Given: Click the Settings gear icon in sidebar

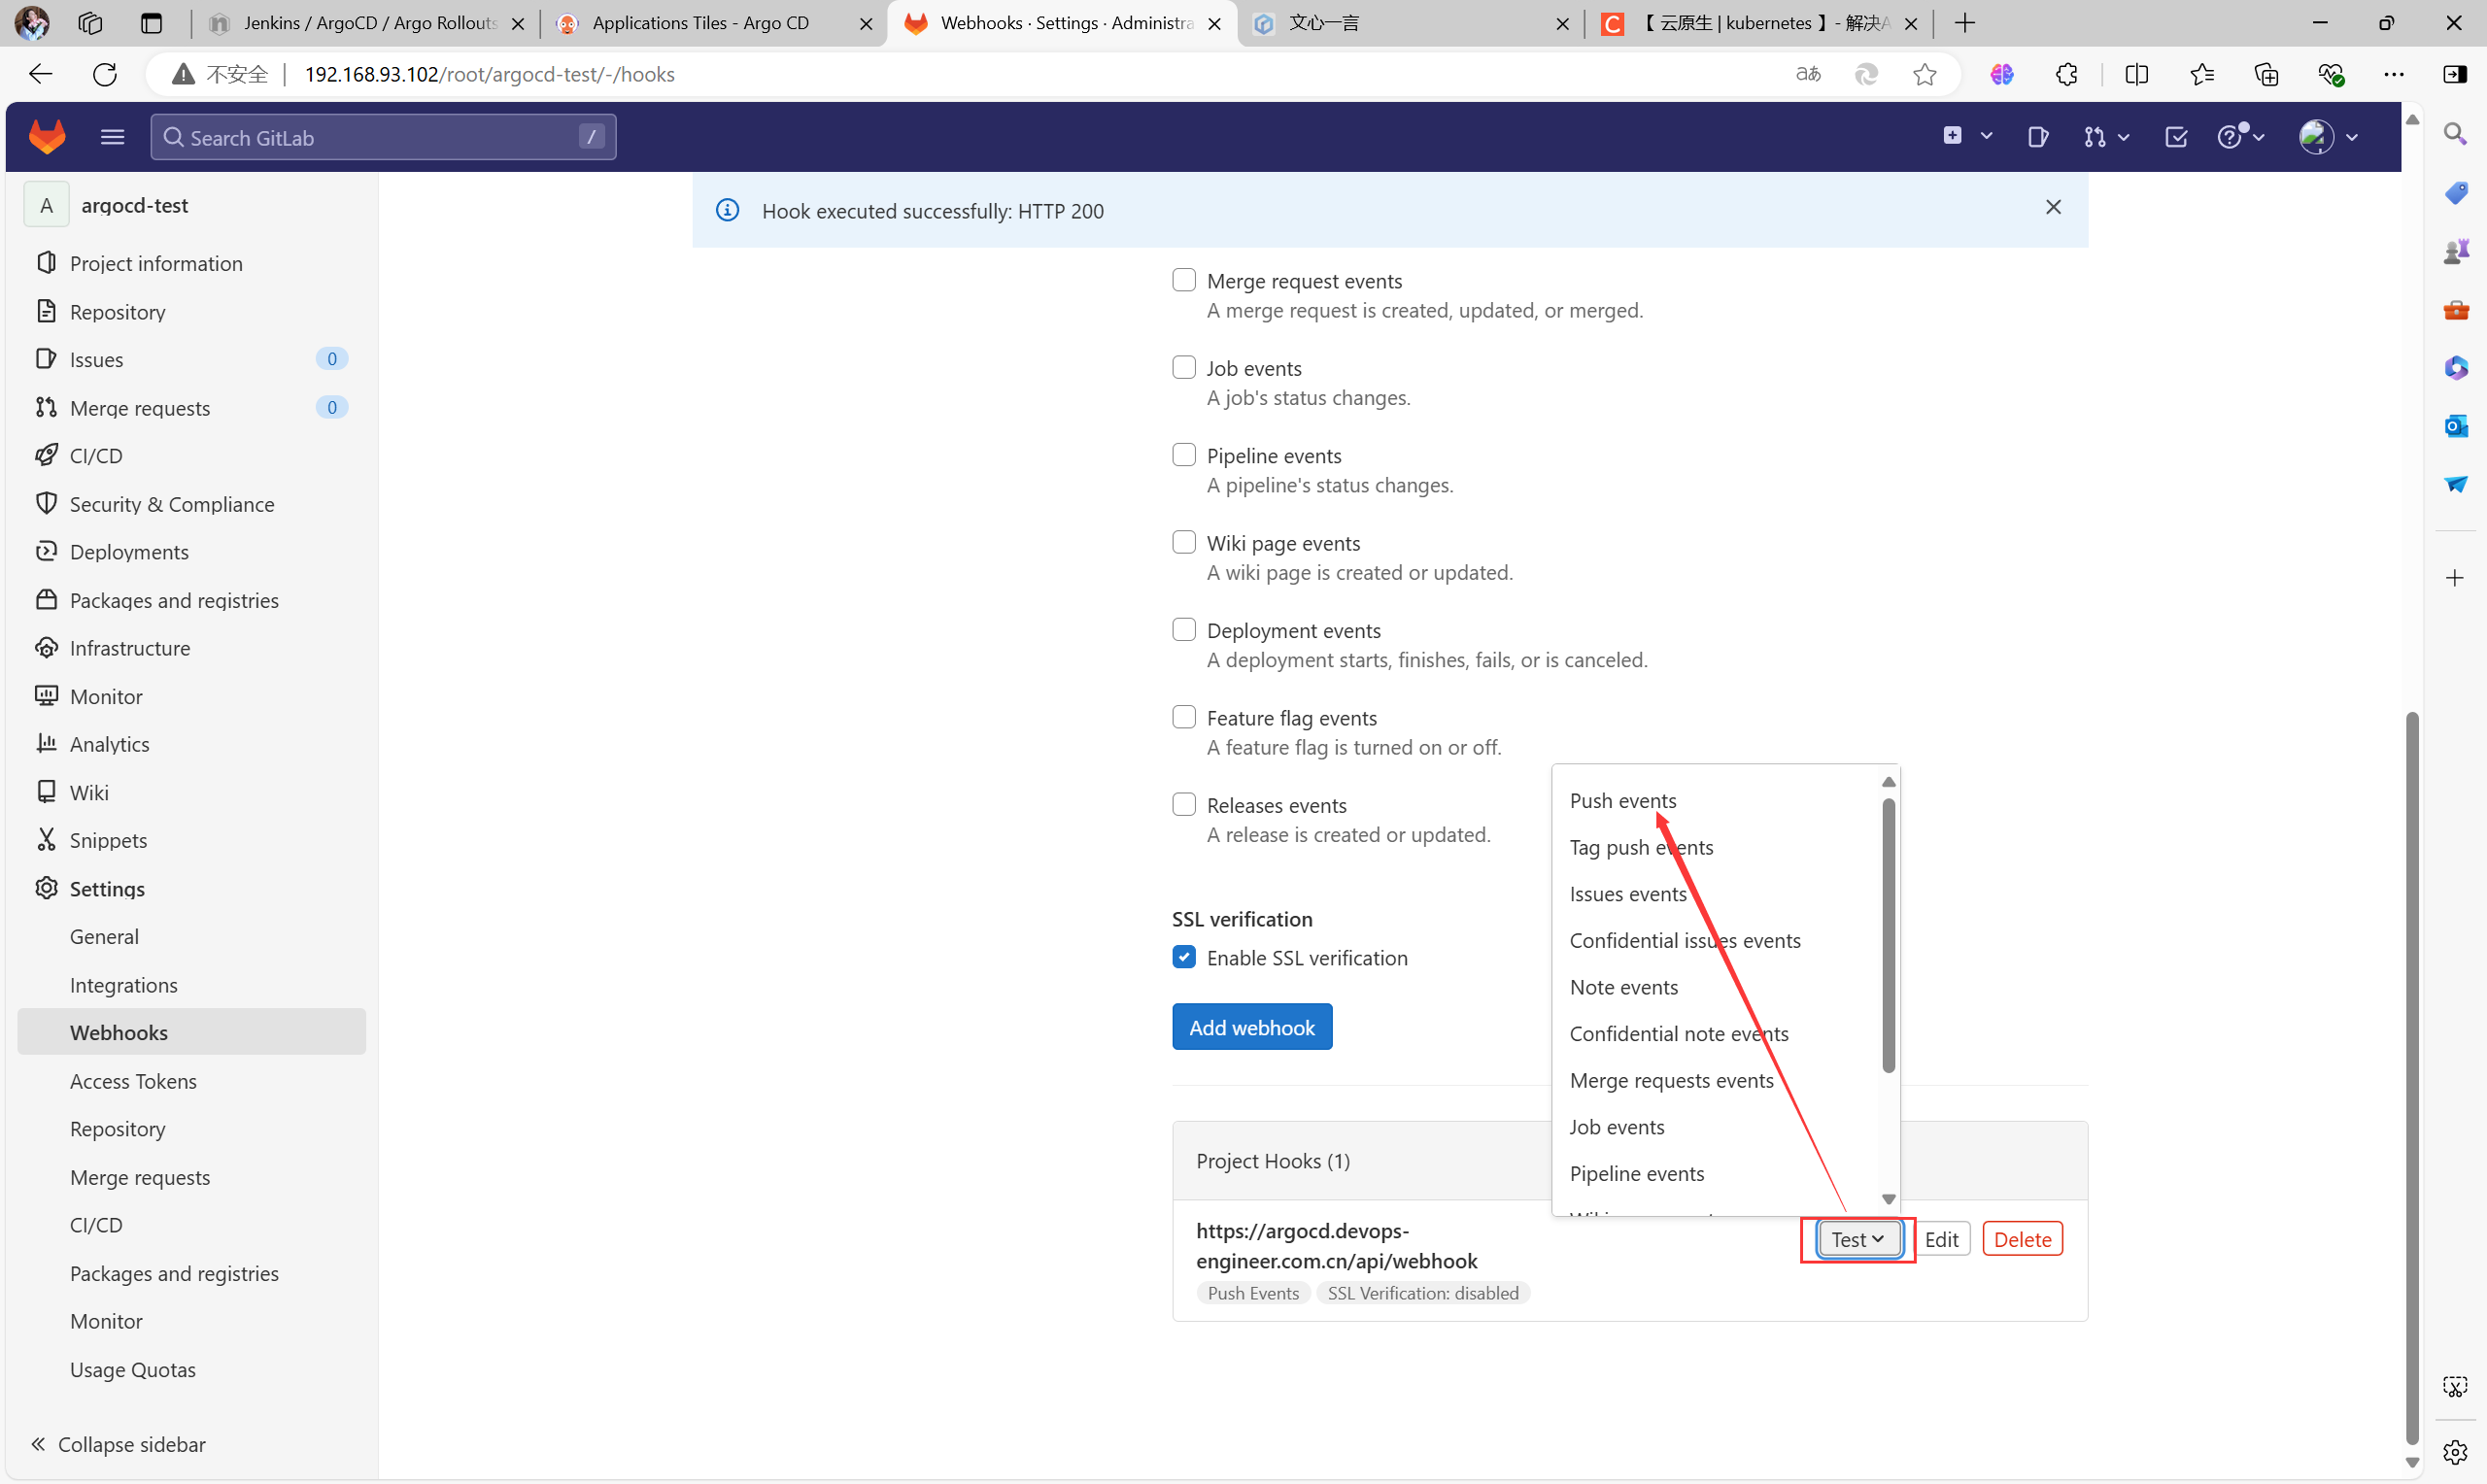Looking at the screenshot, I should (46, 887).
